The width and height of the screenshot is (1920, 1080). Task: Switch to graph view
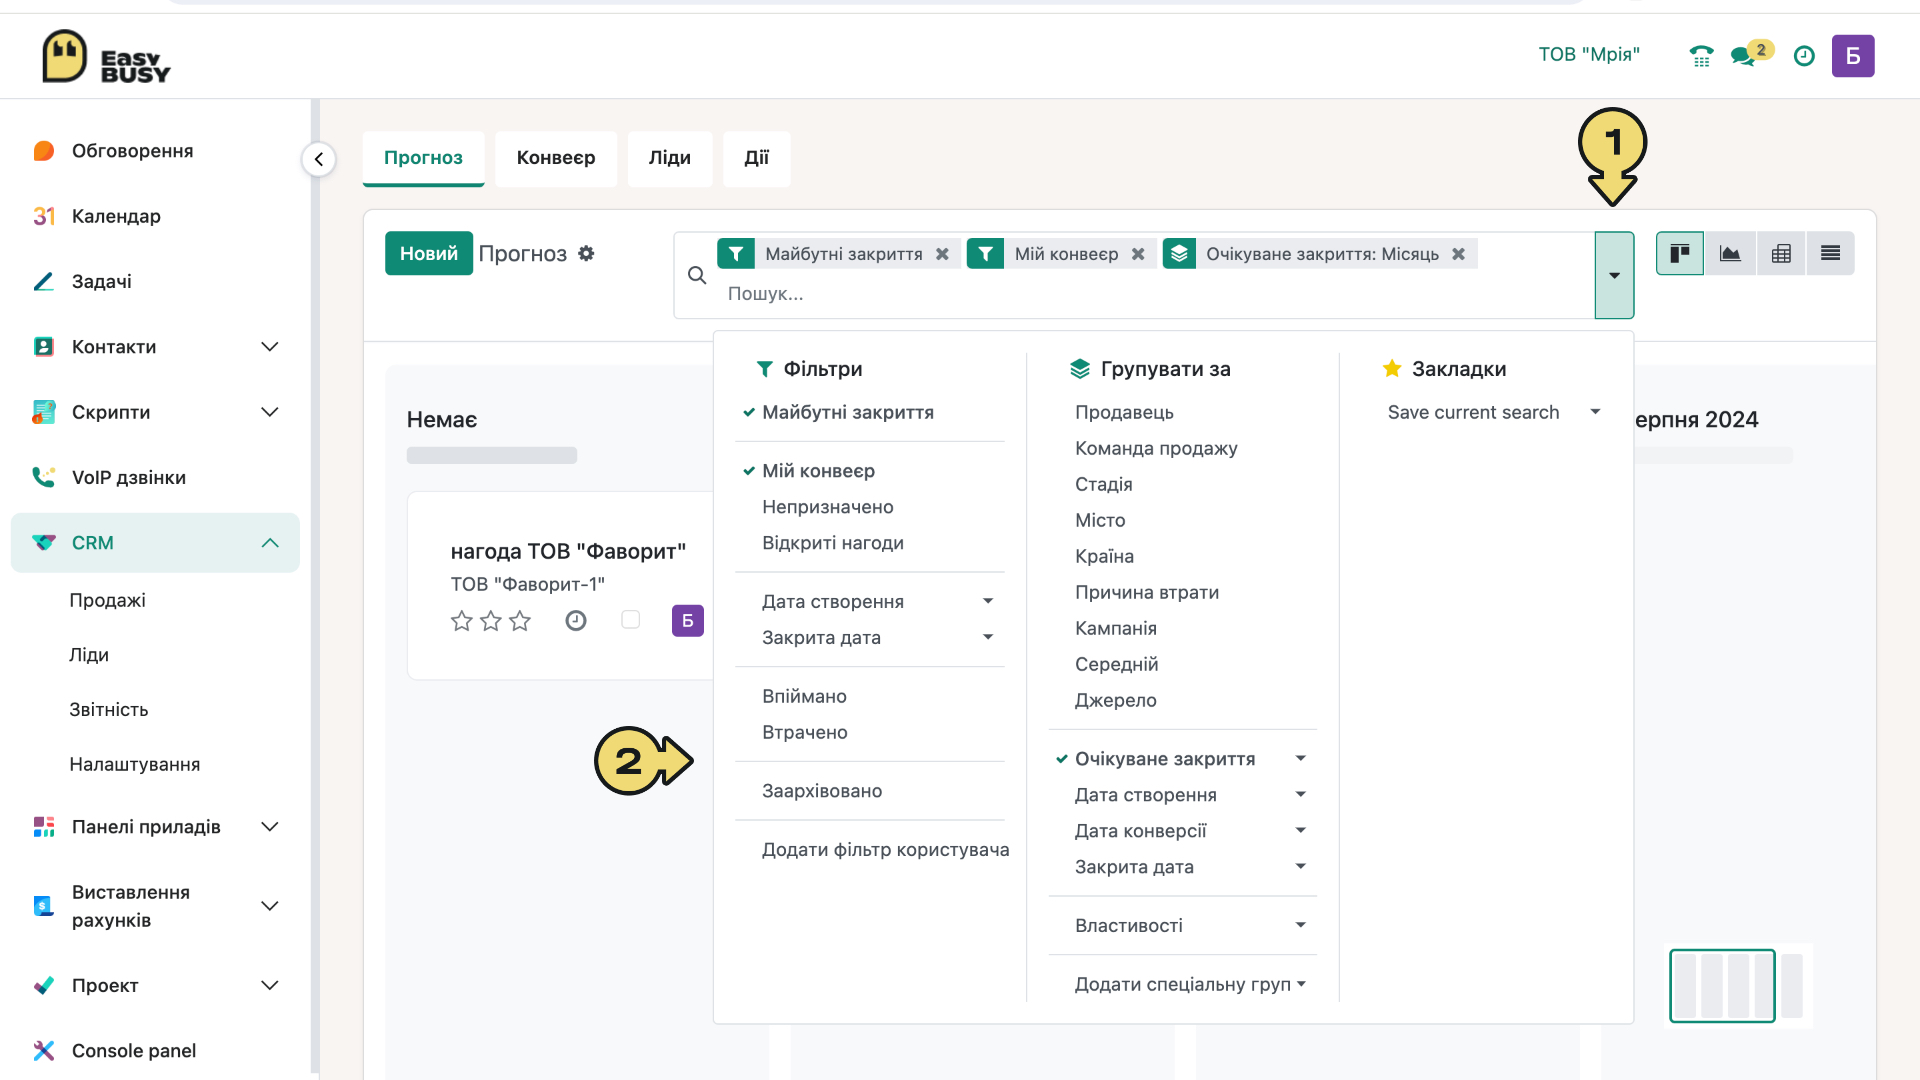pos(1730,253)
